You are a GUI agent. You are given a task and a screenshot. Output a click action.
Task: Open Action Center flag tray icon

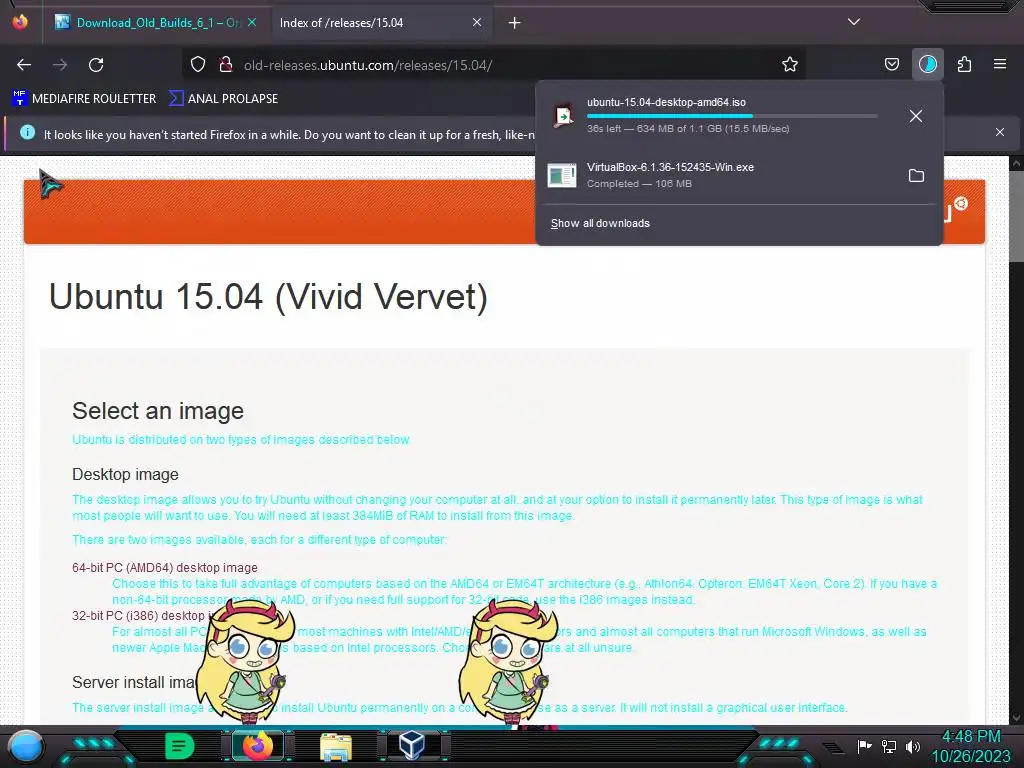point(864,746)
